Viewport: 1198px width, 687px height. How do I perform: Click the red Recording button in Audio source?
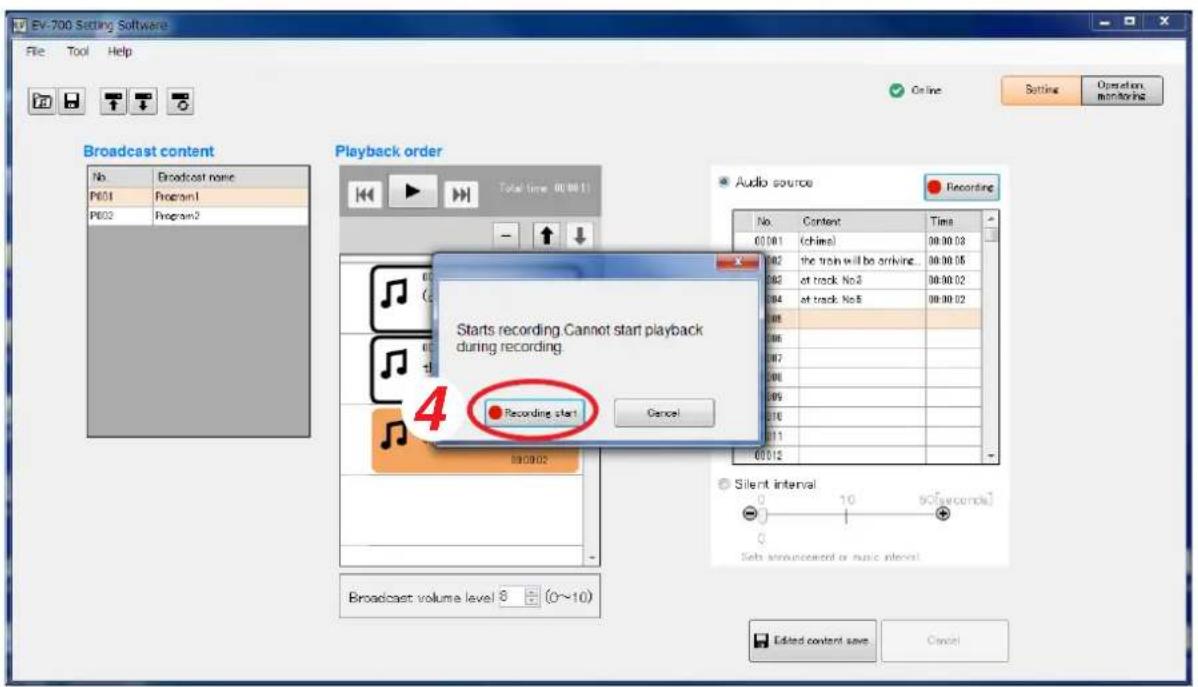tap(961, 187)
